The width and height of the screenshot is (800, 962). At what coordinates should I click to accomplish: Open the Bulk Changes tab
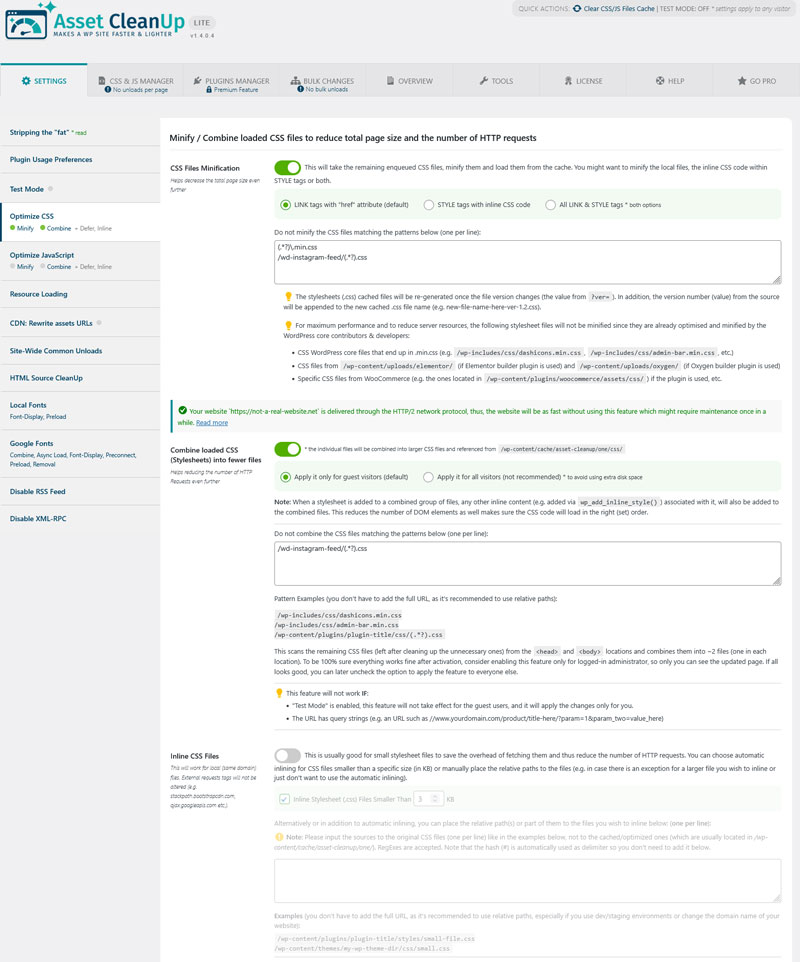[x=322, y=80]
